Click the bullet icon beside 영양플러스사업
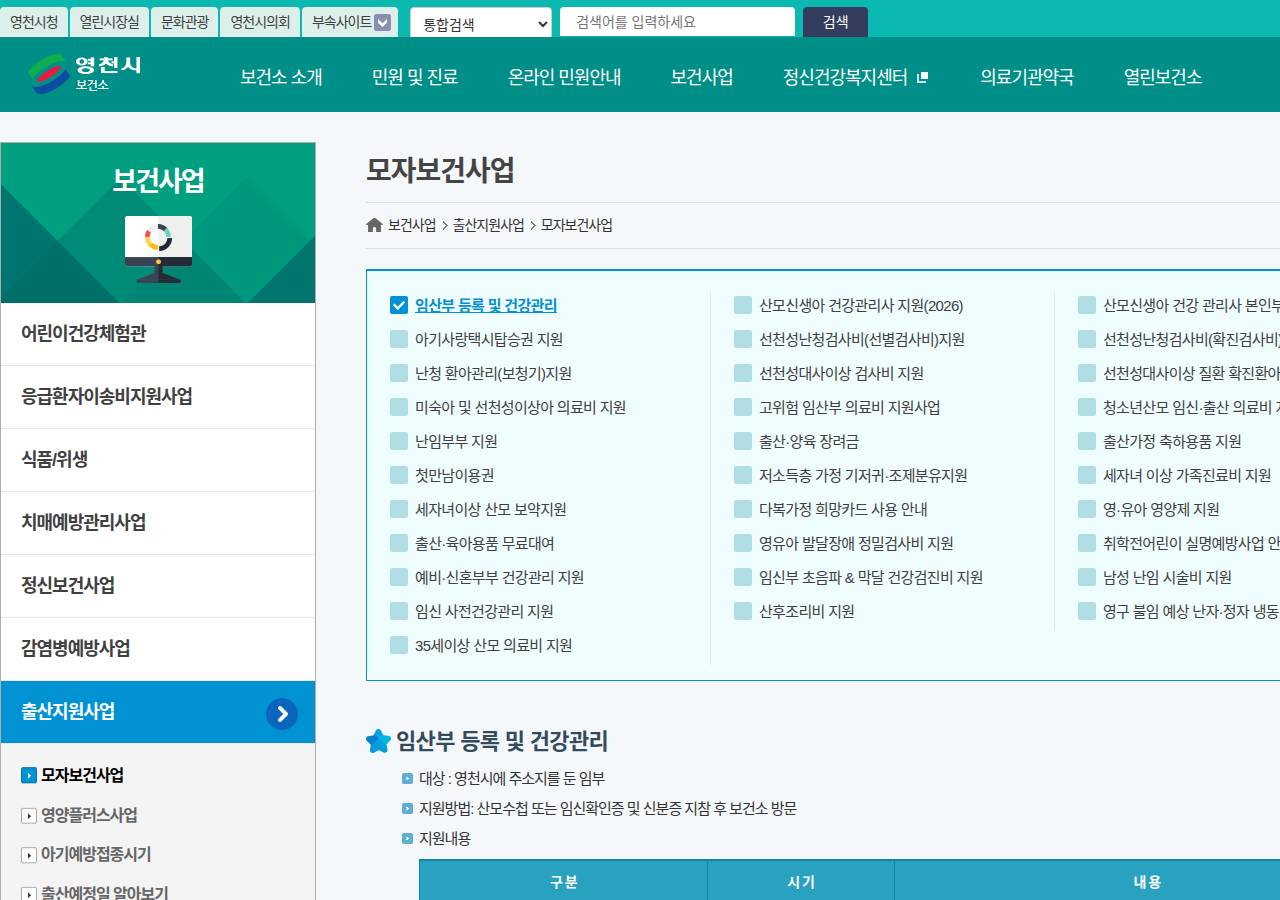Viewport: 1280px width, 900px height. coord(29,815)
